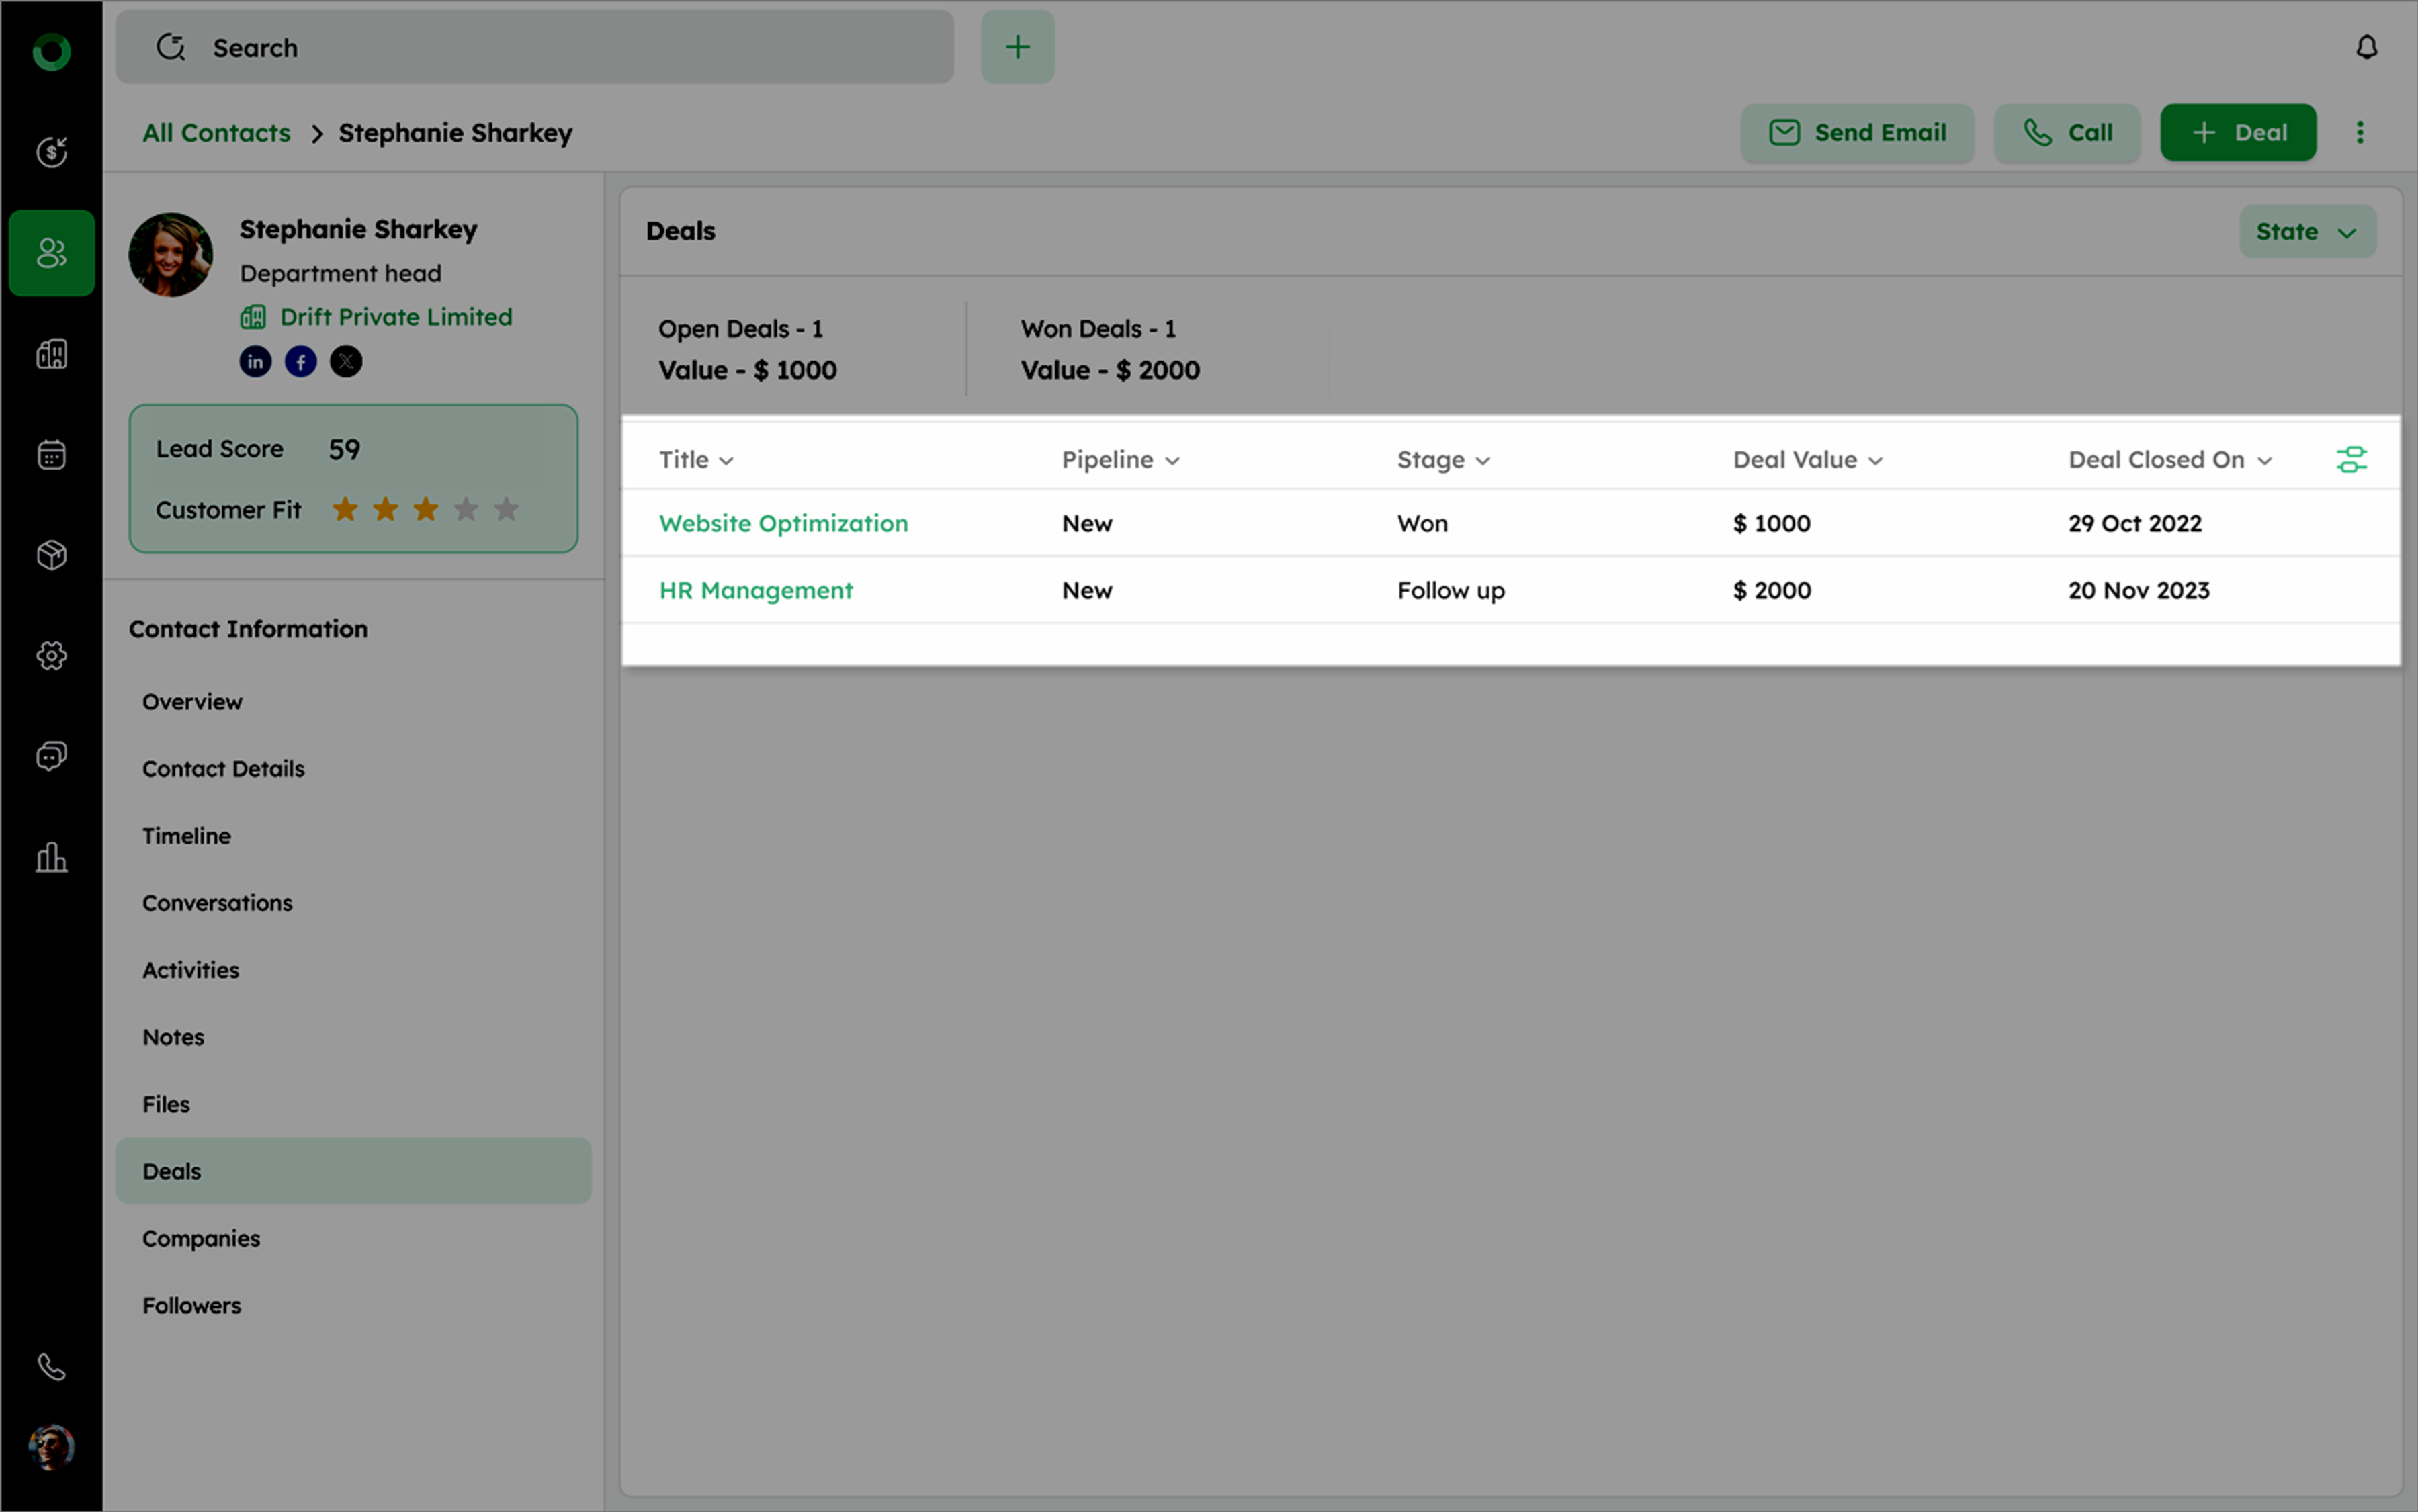Open LinkedIn profile icon for Stephanie

click(255, 362)
